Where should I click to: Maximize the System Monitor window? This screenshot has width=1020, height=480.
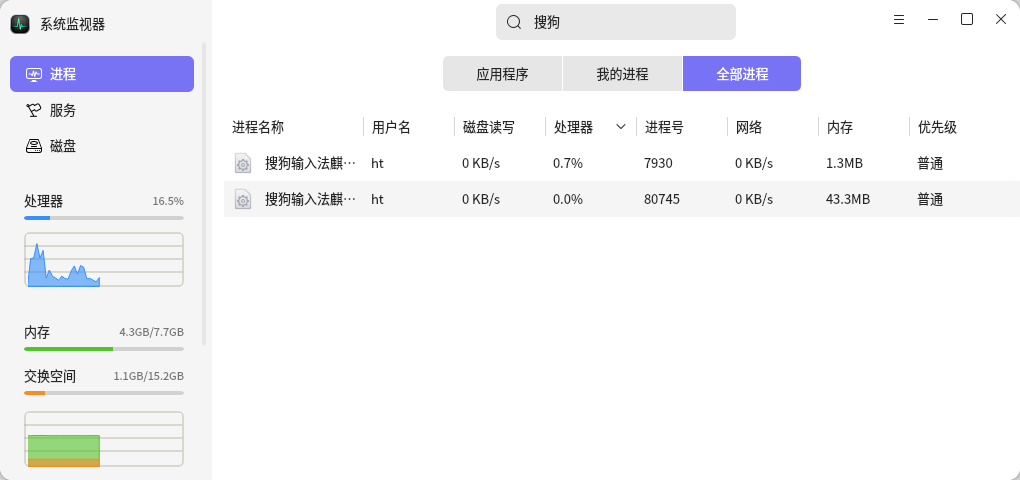(x=967, y=20)
